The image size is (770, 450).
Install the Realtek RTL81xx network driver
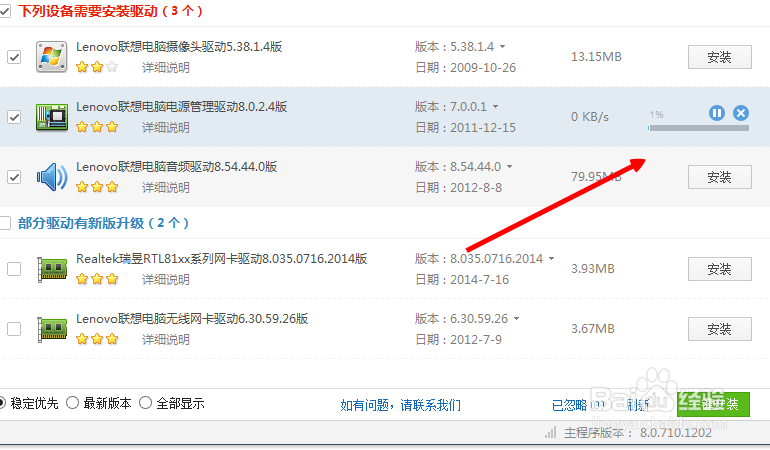(x=719, y=269)
